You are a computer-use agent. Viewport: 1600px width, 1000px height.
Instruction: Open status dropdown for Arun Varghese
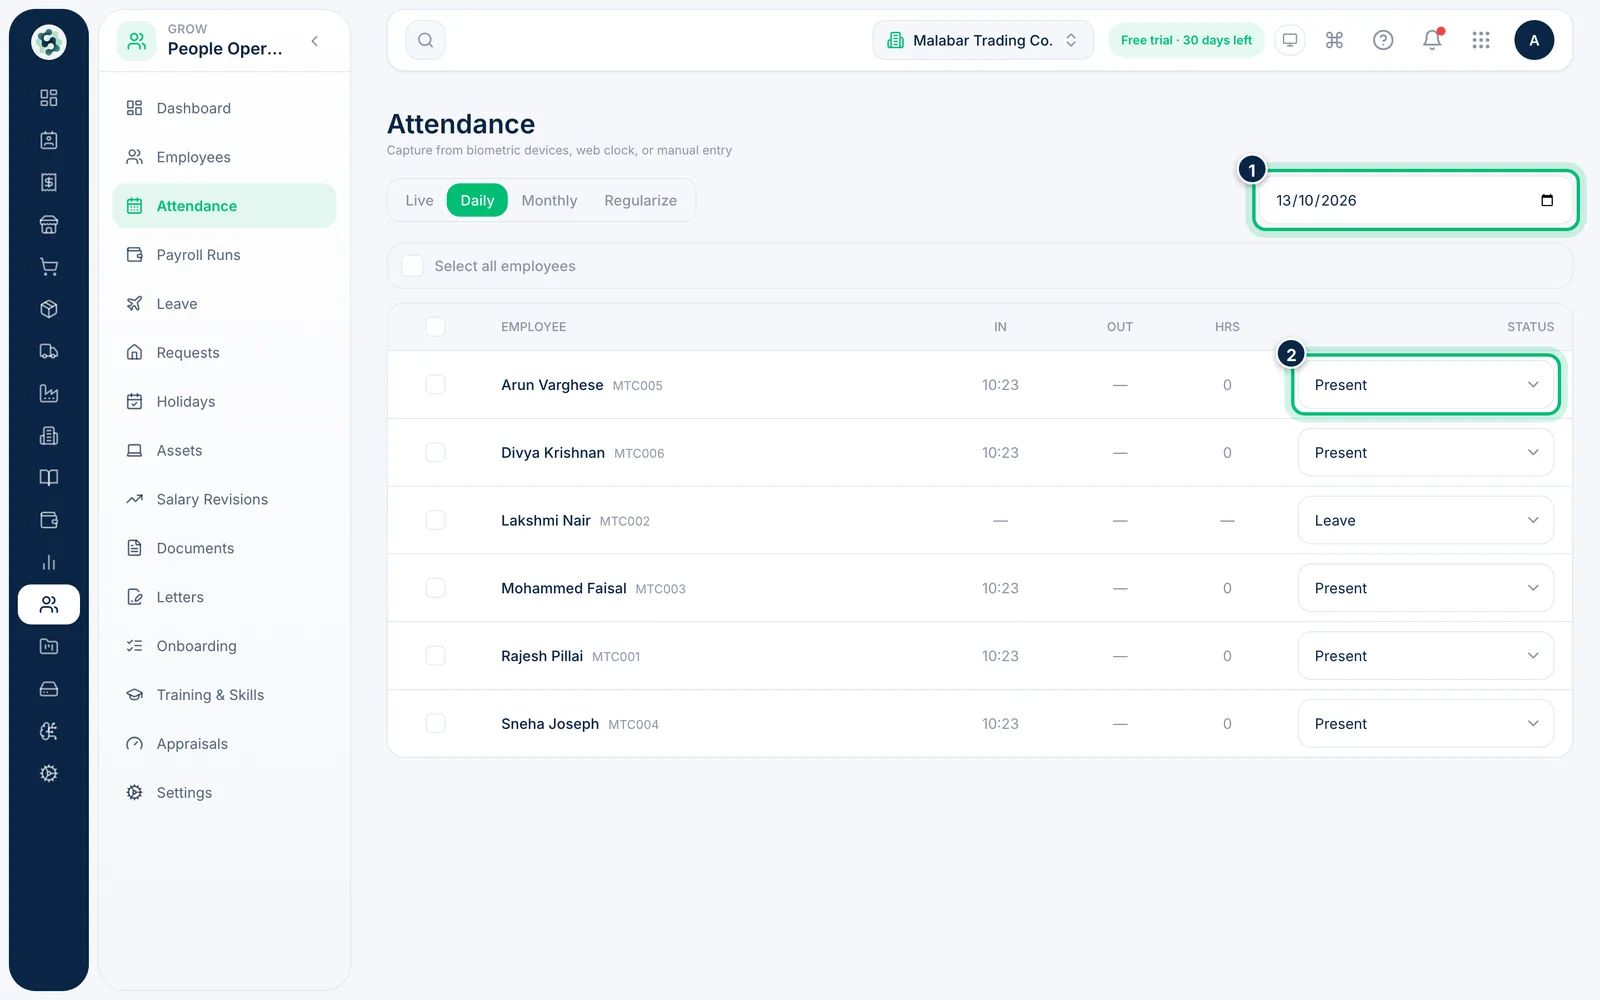[x=1426, y=385]
